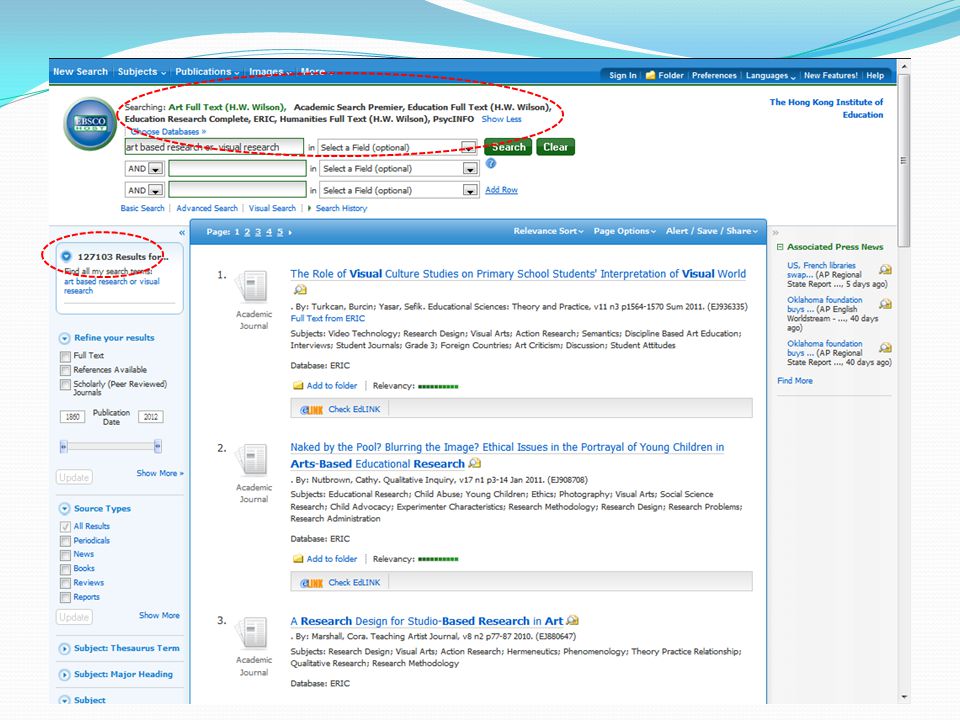
Task: Collapse the right news panel double-arrow icon
Action: [775, 233]
